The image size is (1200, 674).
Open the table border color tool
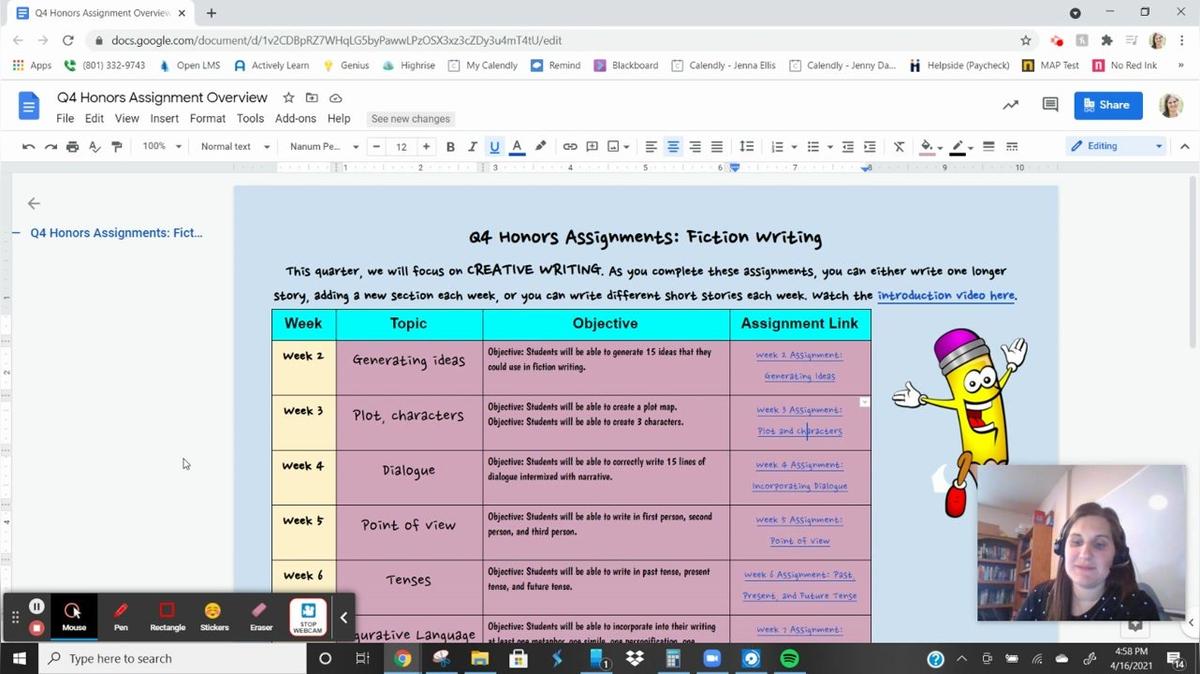point(960,146)
